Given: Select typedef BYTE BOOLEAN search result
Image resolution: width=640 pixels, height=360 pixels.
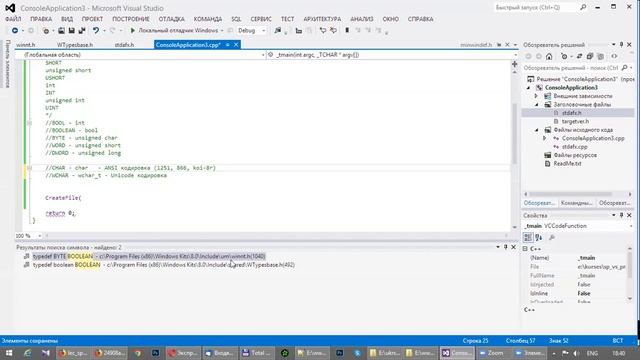Looking at the screenshot, I should click(x=149, y=256).
